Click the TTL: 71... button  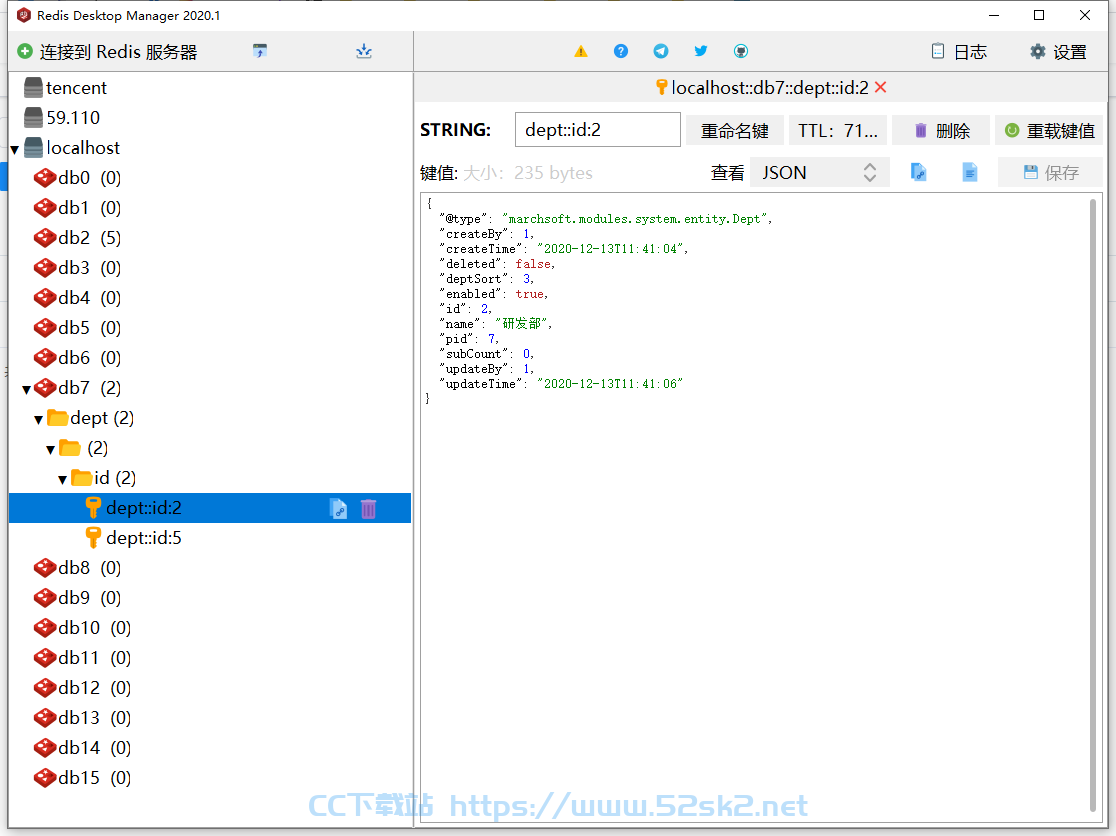pos(838,130)
